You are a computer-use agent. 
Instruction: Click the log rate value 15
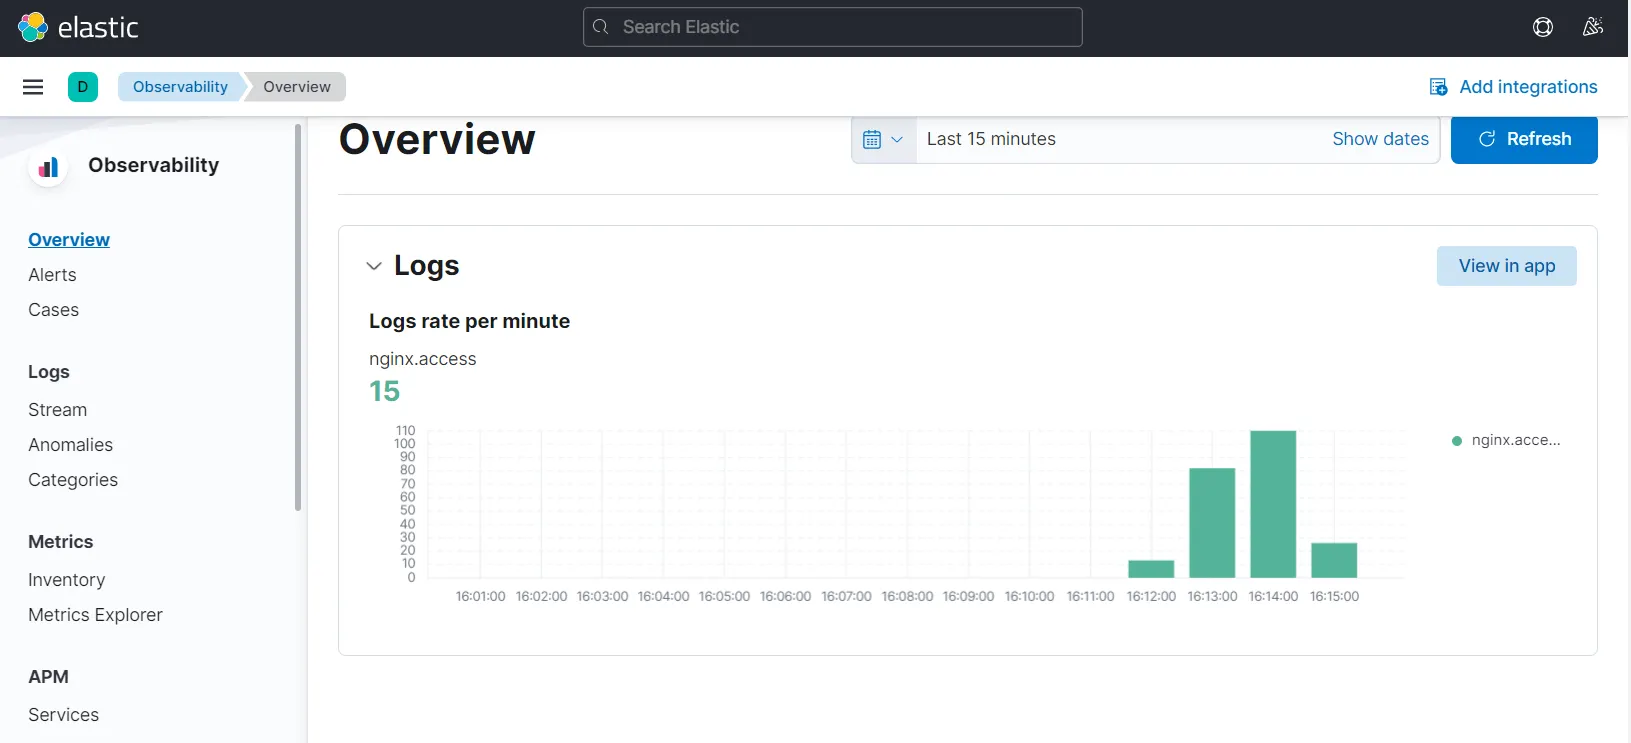point(384,391)
